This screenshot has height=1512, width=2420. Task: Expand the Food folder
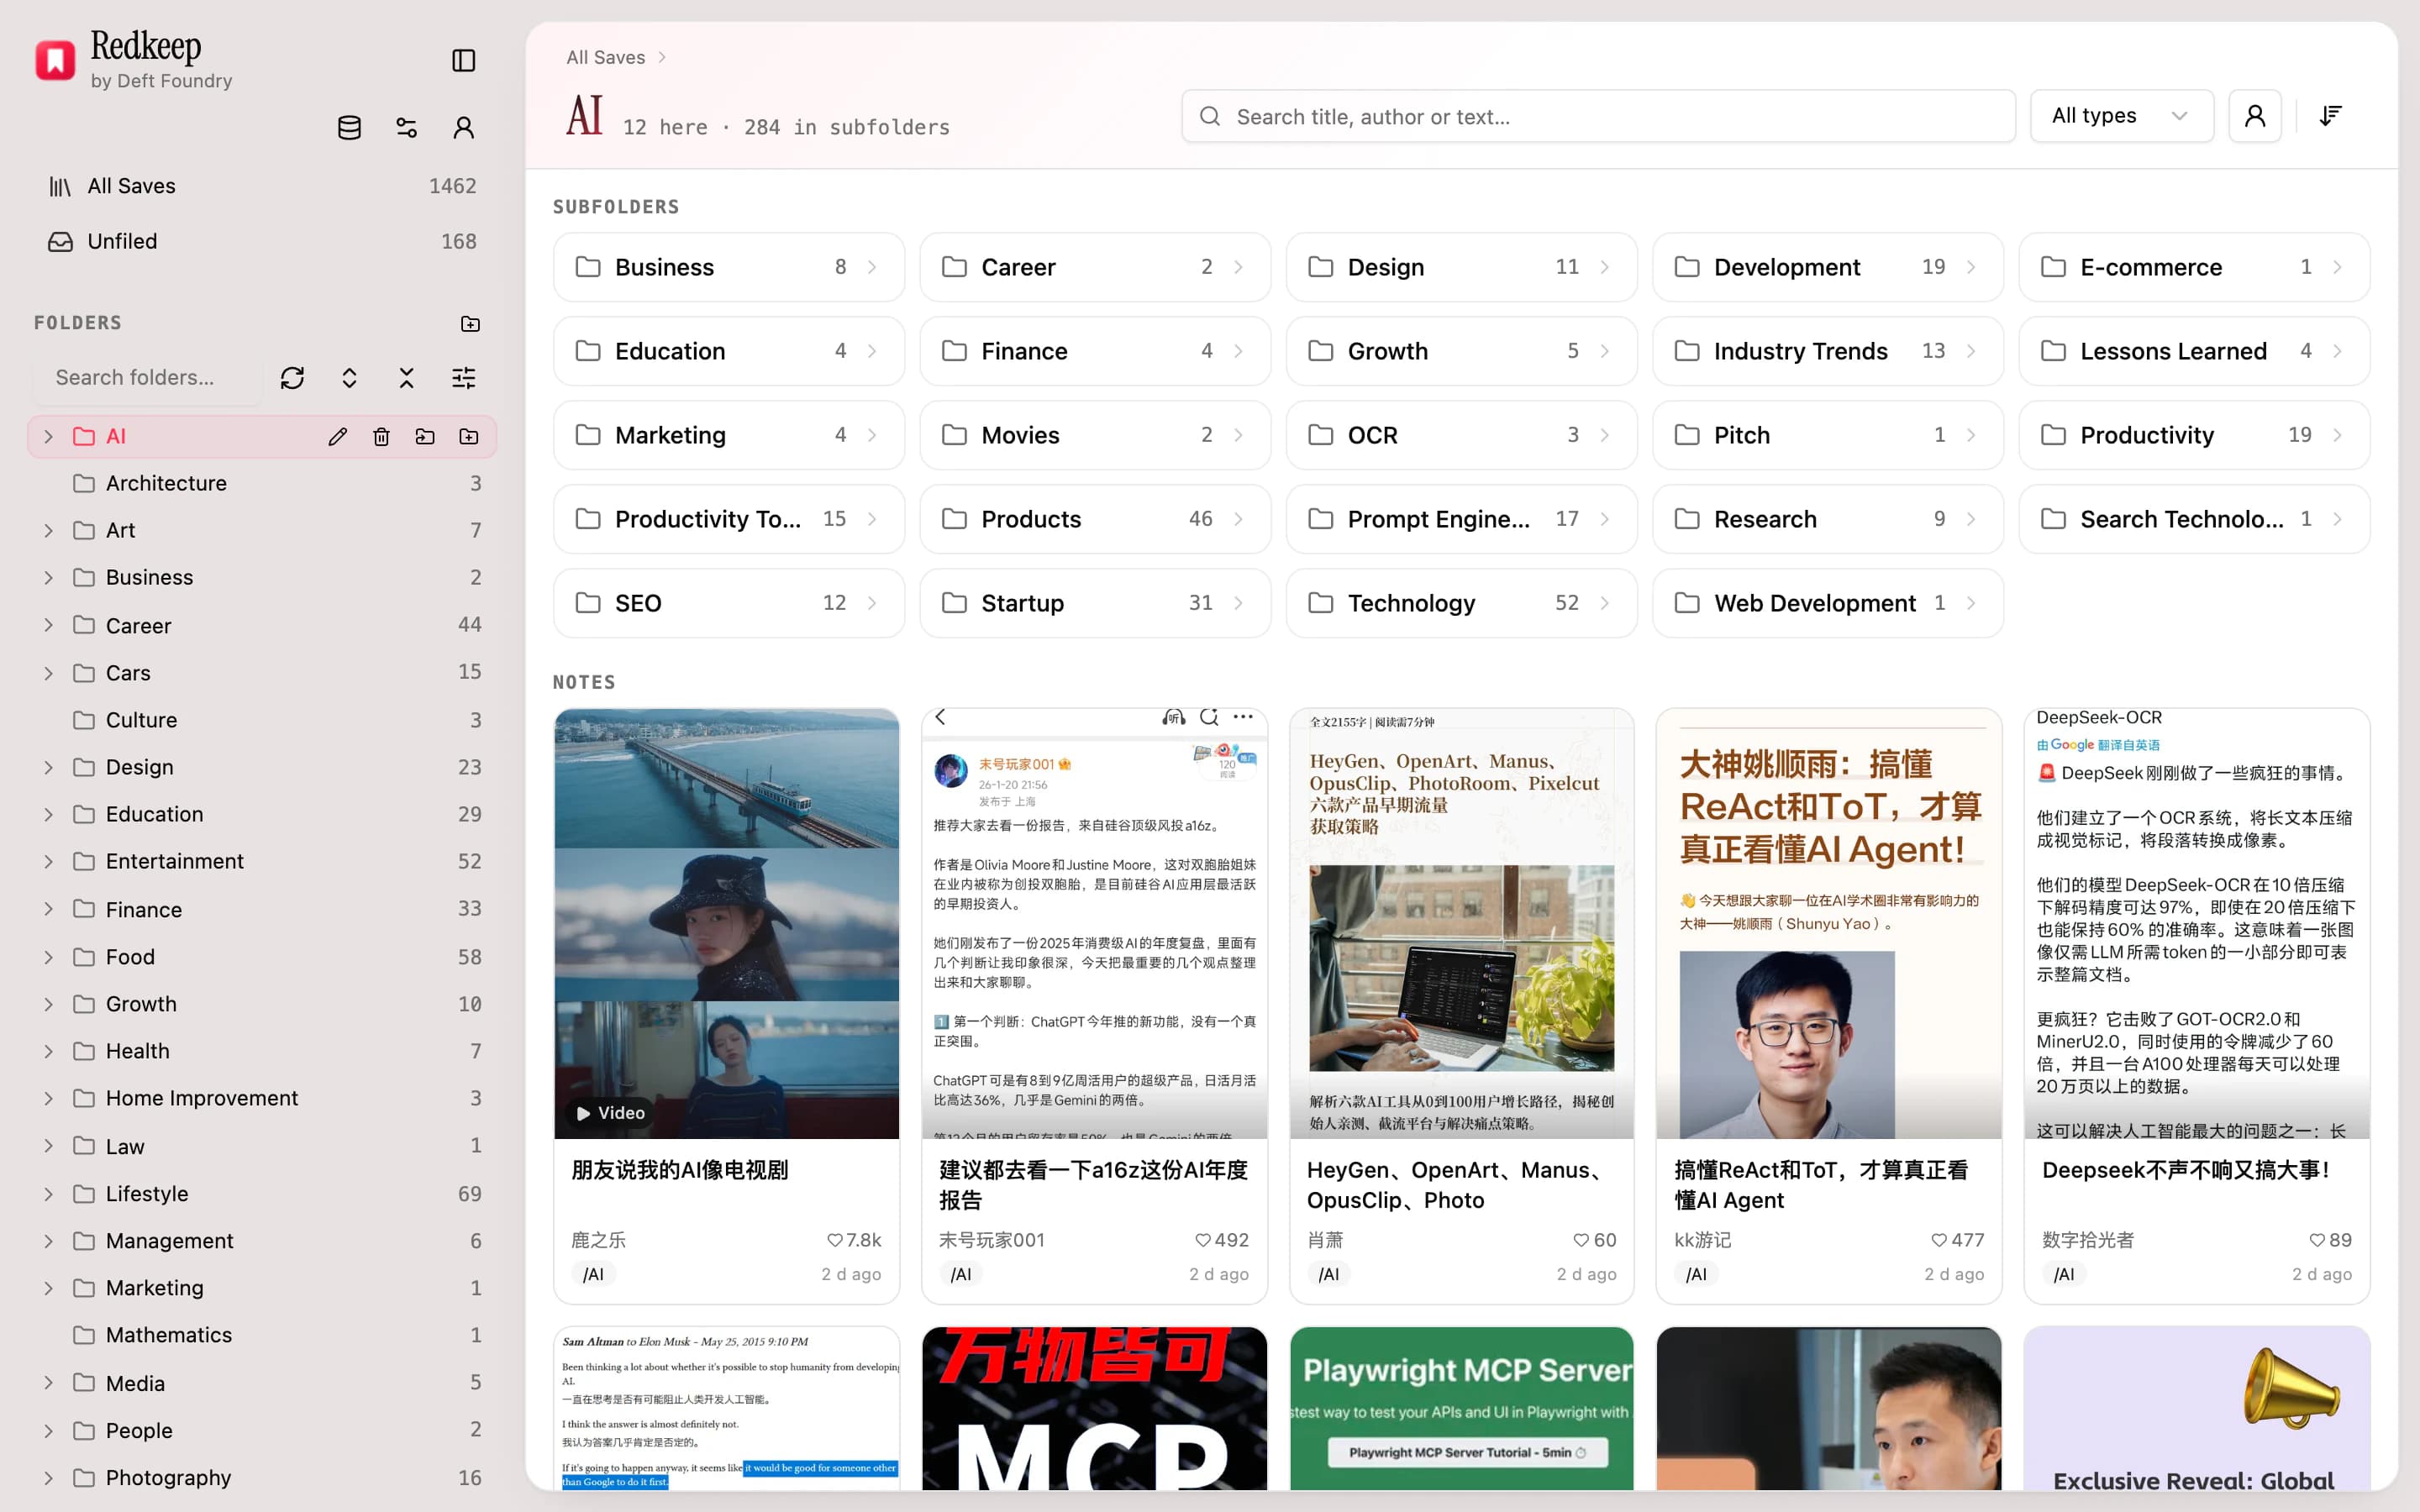(x=48, y=957)
